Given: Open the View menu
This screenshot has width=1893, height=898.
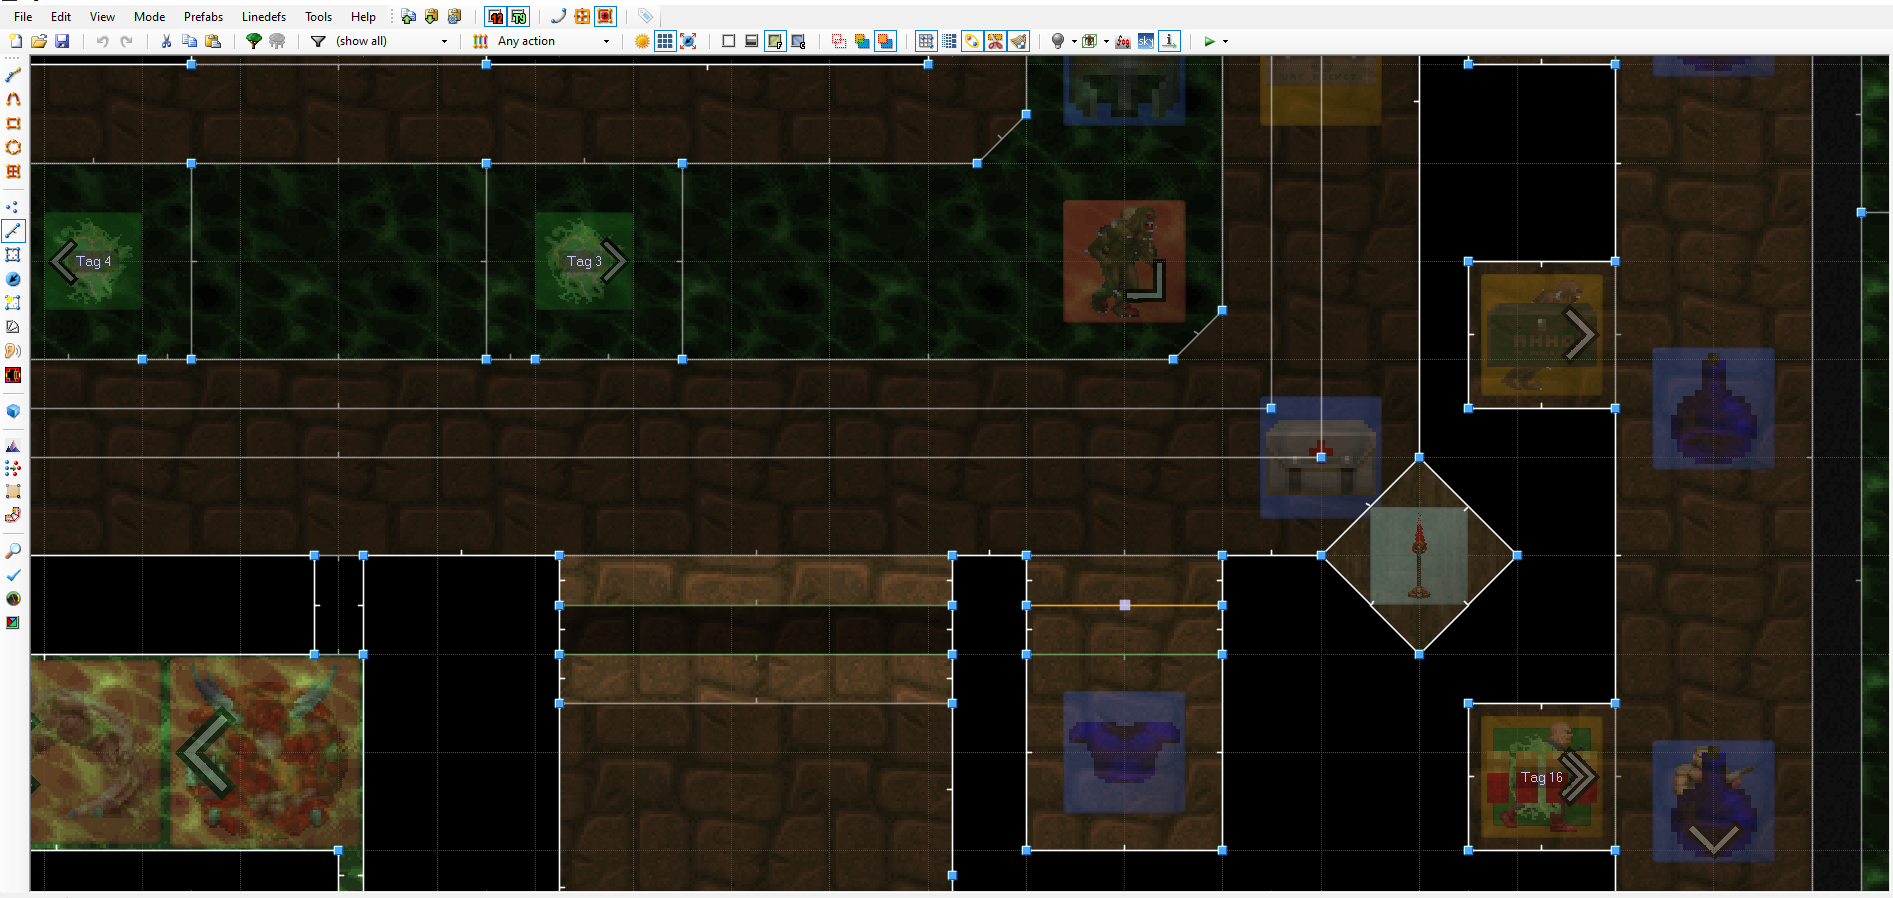Looking at the screenshot, I should click(x=102, y=16).
